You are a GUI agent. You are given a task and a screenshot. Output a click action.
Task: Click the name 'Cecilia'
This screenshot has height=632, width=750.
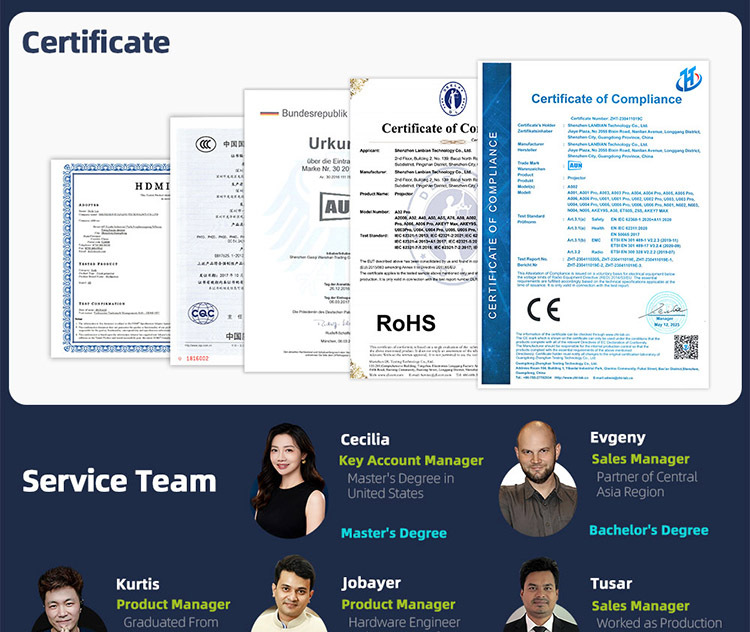point(365,439)
